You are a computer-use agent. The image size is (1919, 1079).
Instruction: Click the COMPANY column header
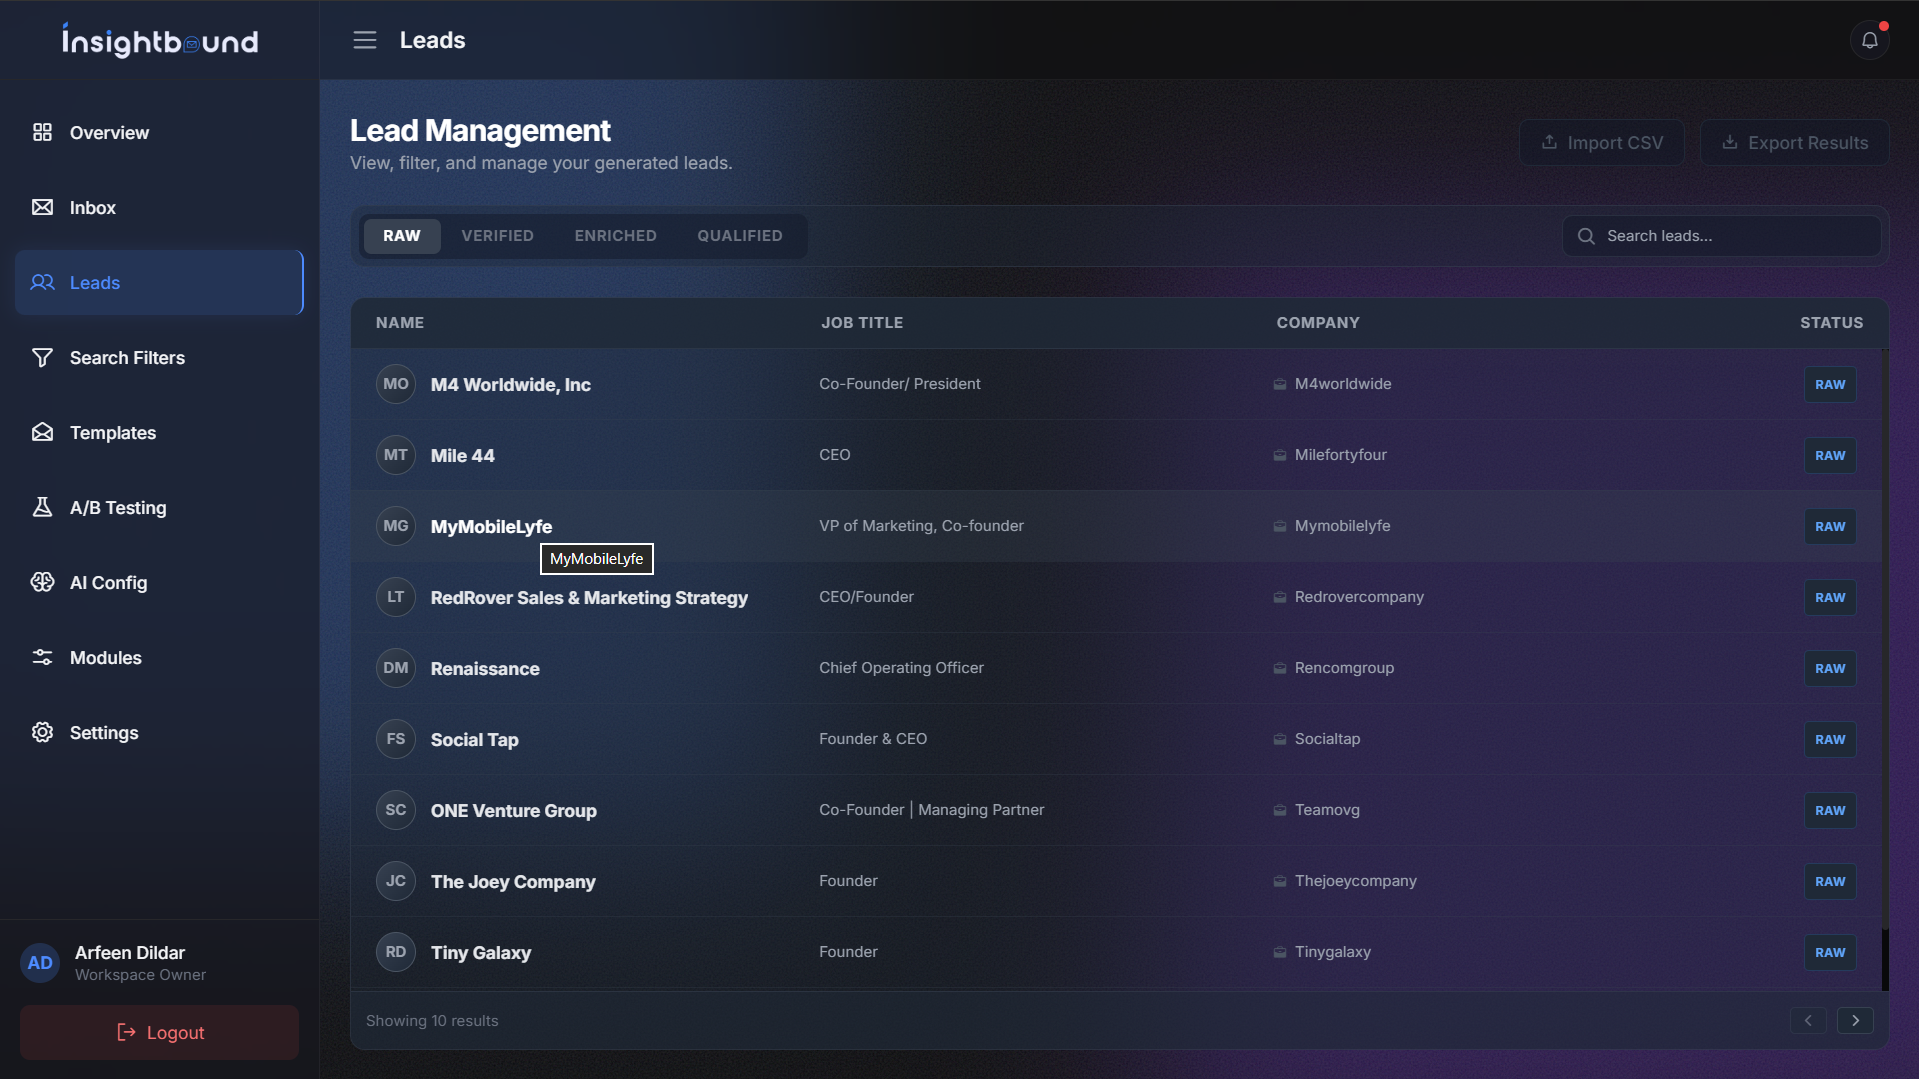1318,322
